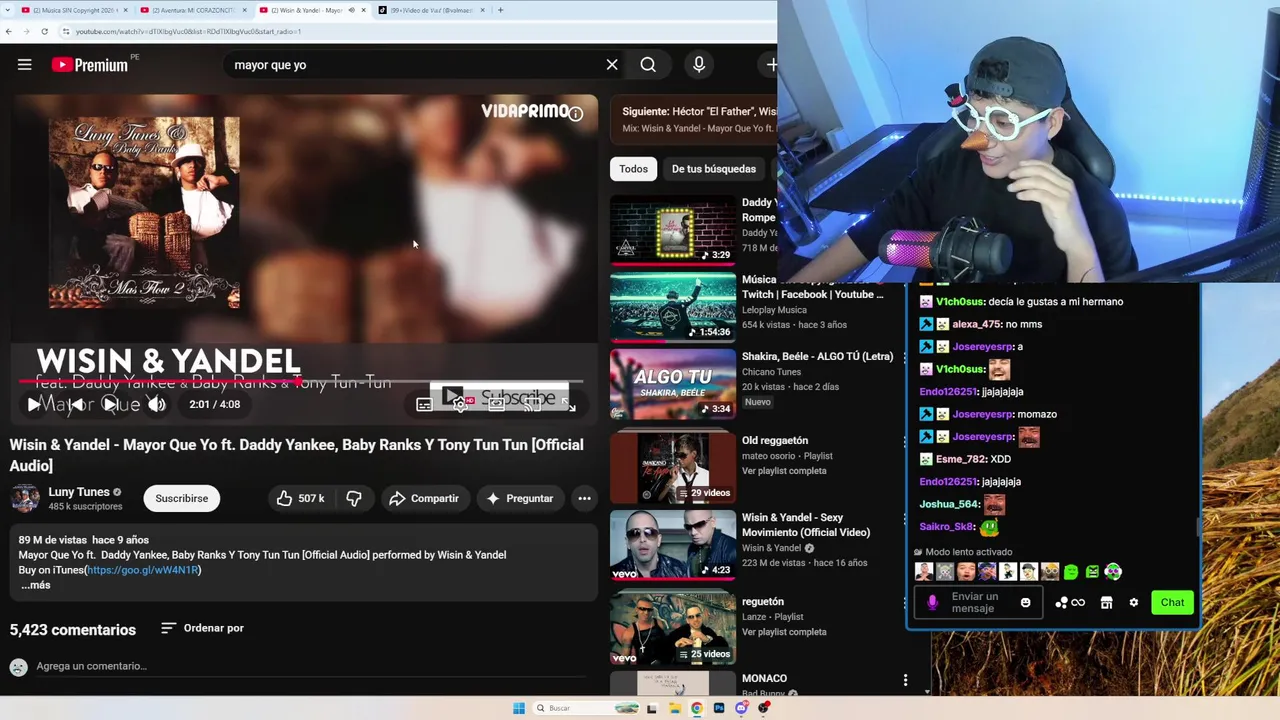Close the Wisin & Yandel browser tab
The height and width of the screenshot is (720, 1280).
(x=363, y=10)
